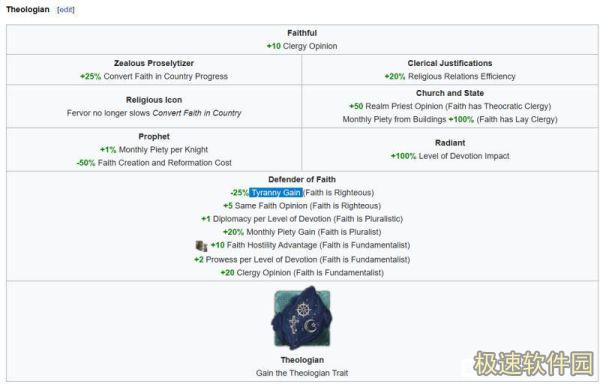Click the Church and State heading

tap(450, 93)
